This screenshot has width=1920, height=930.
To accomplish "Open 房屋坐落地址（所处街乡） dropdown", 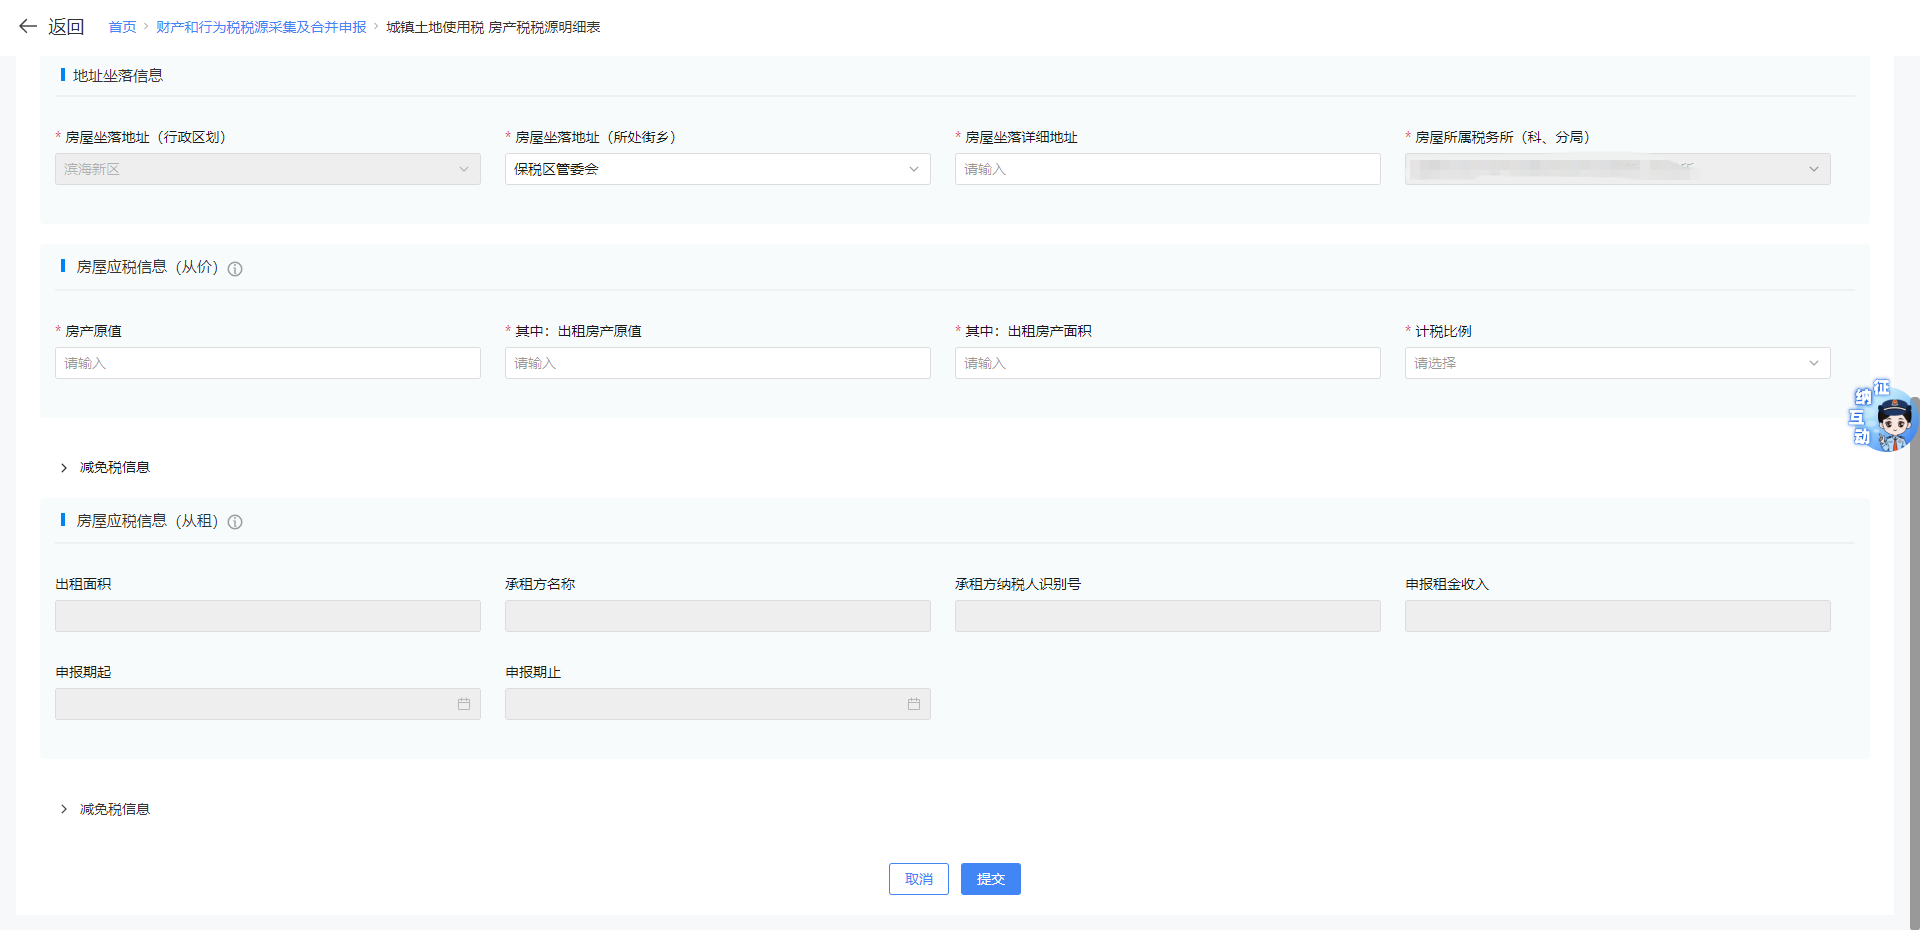I will tap(717, 169).
